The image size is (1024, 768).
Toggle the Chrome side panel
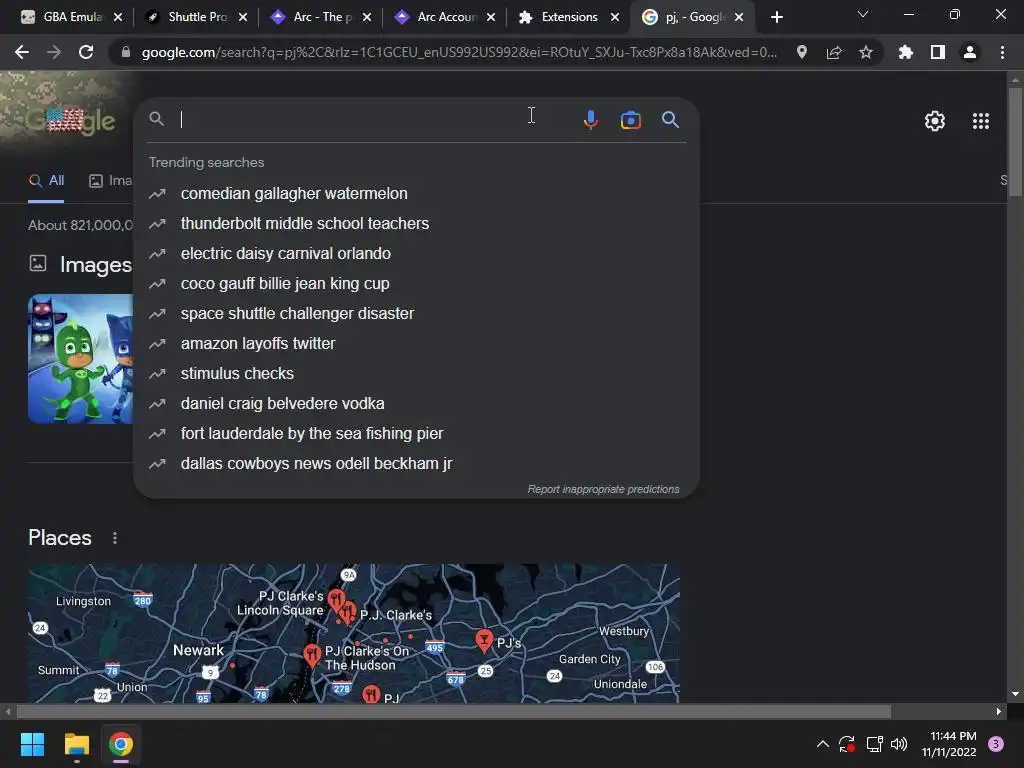click(938, 52)
